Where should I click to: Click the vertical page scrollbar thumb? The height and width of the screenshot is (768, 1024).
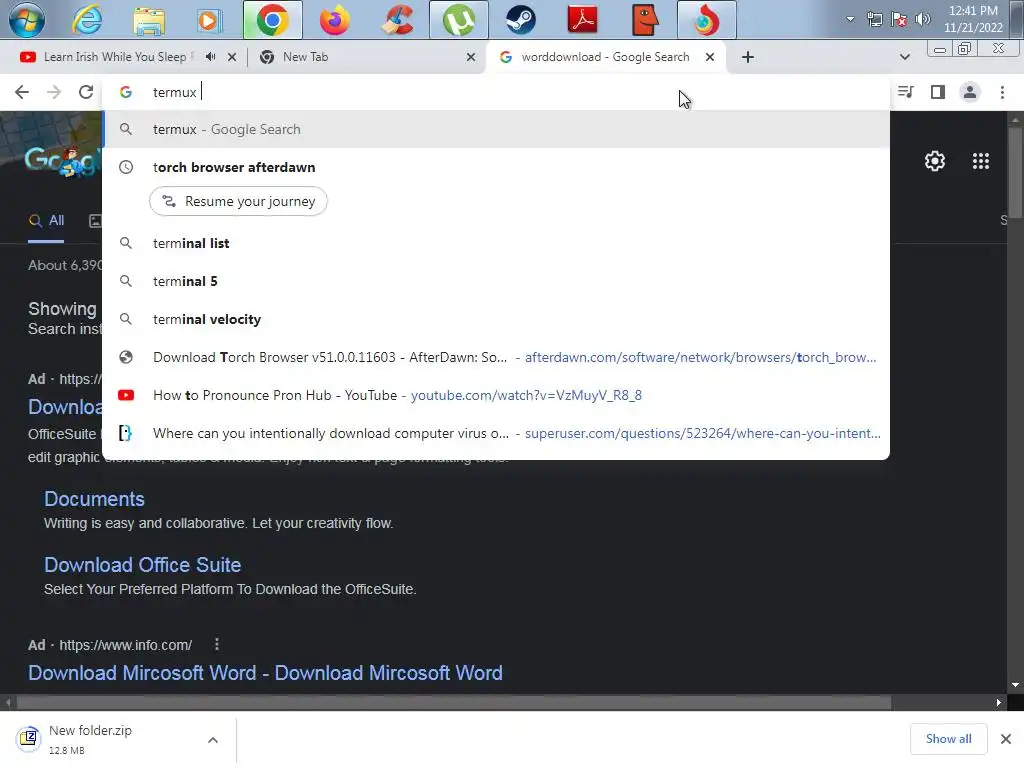tap(1015, 172)
